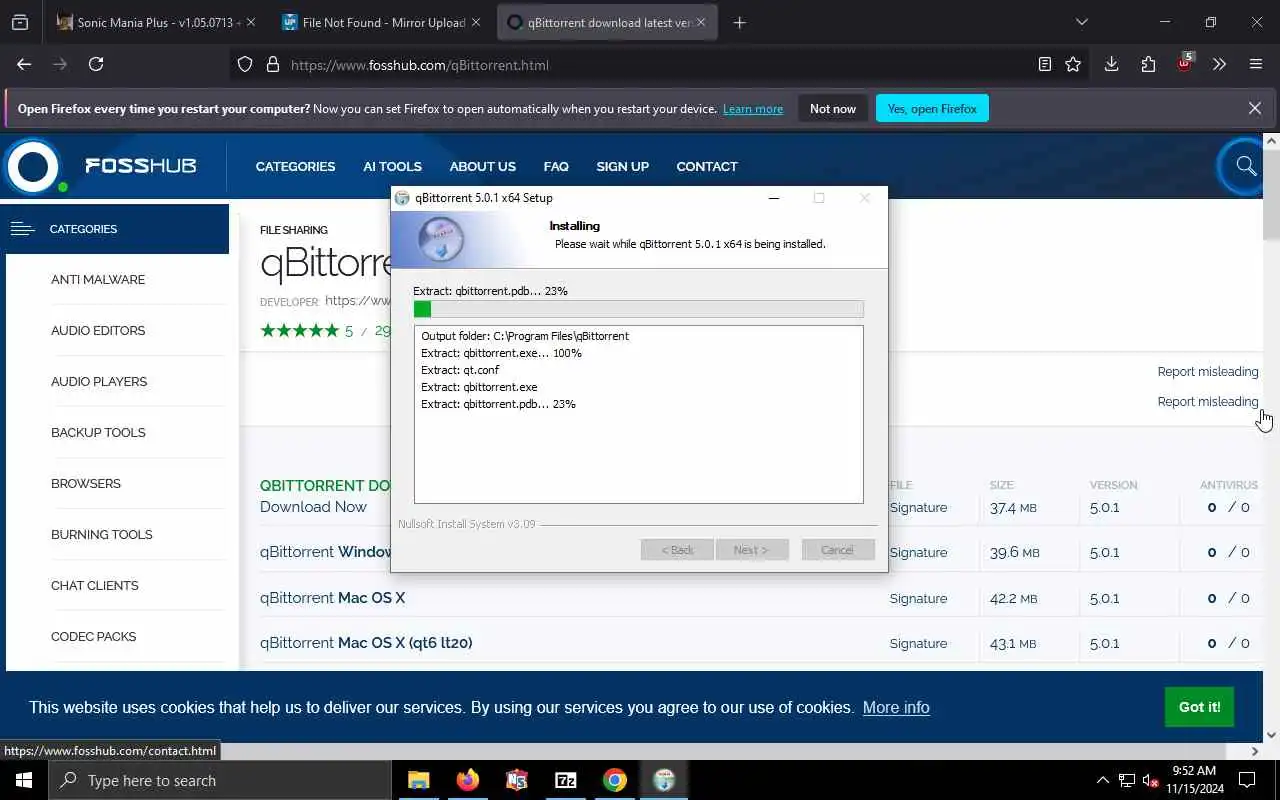Select CHAT CLIENTS category
This screenshot has width=1280, height=800.
click(x=95, y=585)
